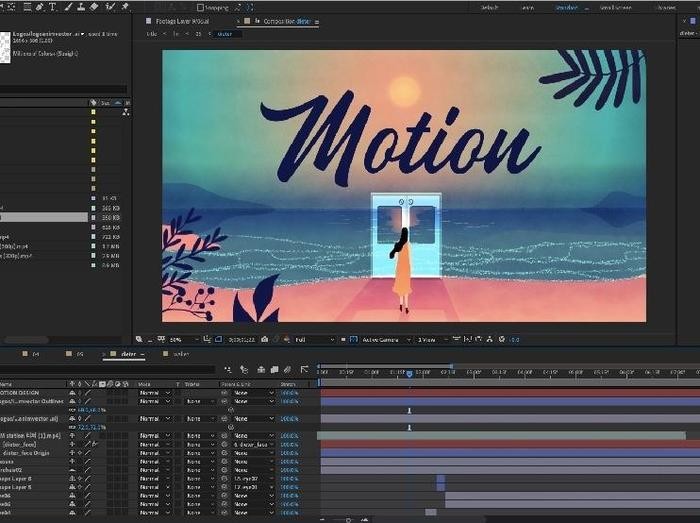Toggle hide shy layers in the timeline

tap(261, 369)
